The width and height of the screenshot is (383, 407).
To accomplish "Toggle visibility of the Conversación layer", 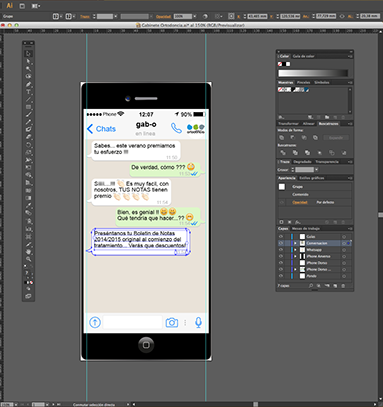I will click(x=281, y=243).
